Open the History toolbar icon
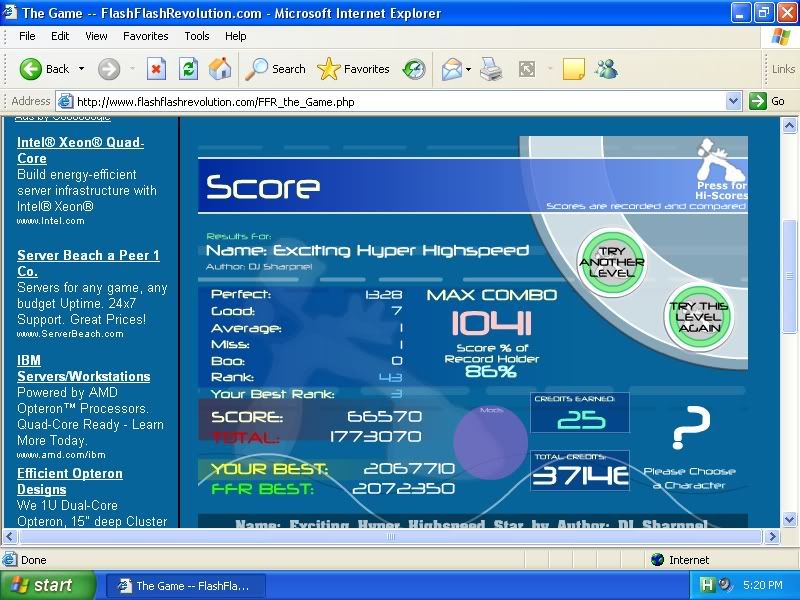Screen dimensions: 800x600 [414, 69]
